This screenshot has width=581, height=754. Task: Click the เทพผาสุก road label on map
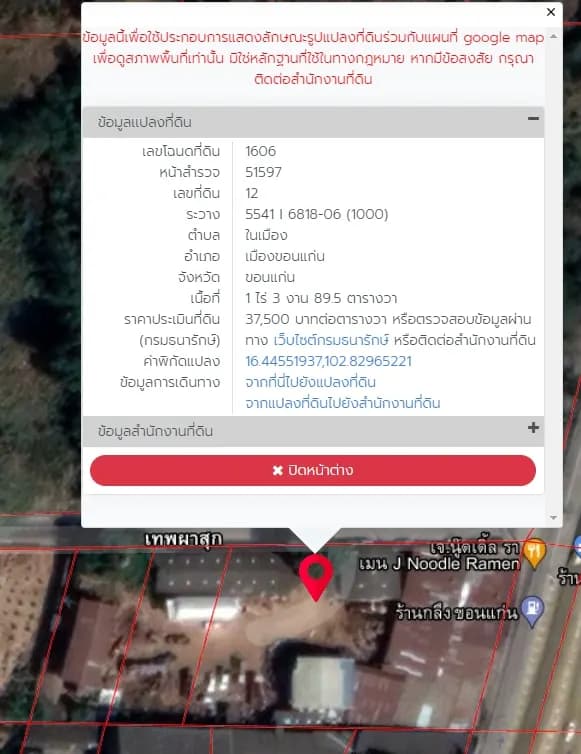[183, 539]
